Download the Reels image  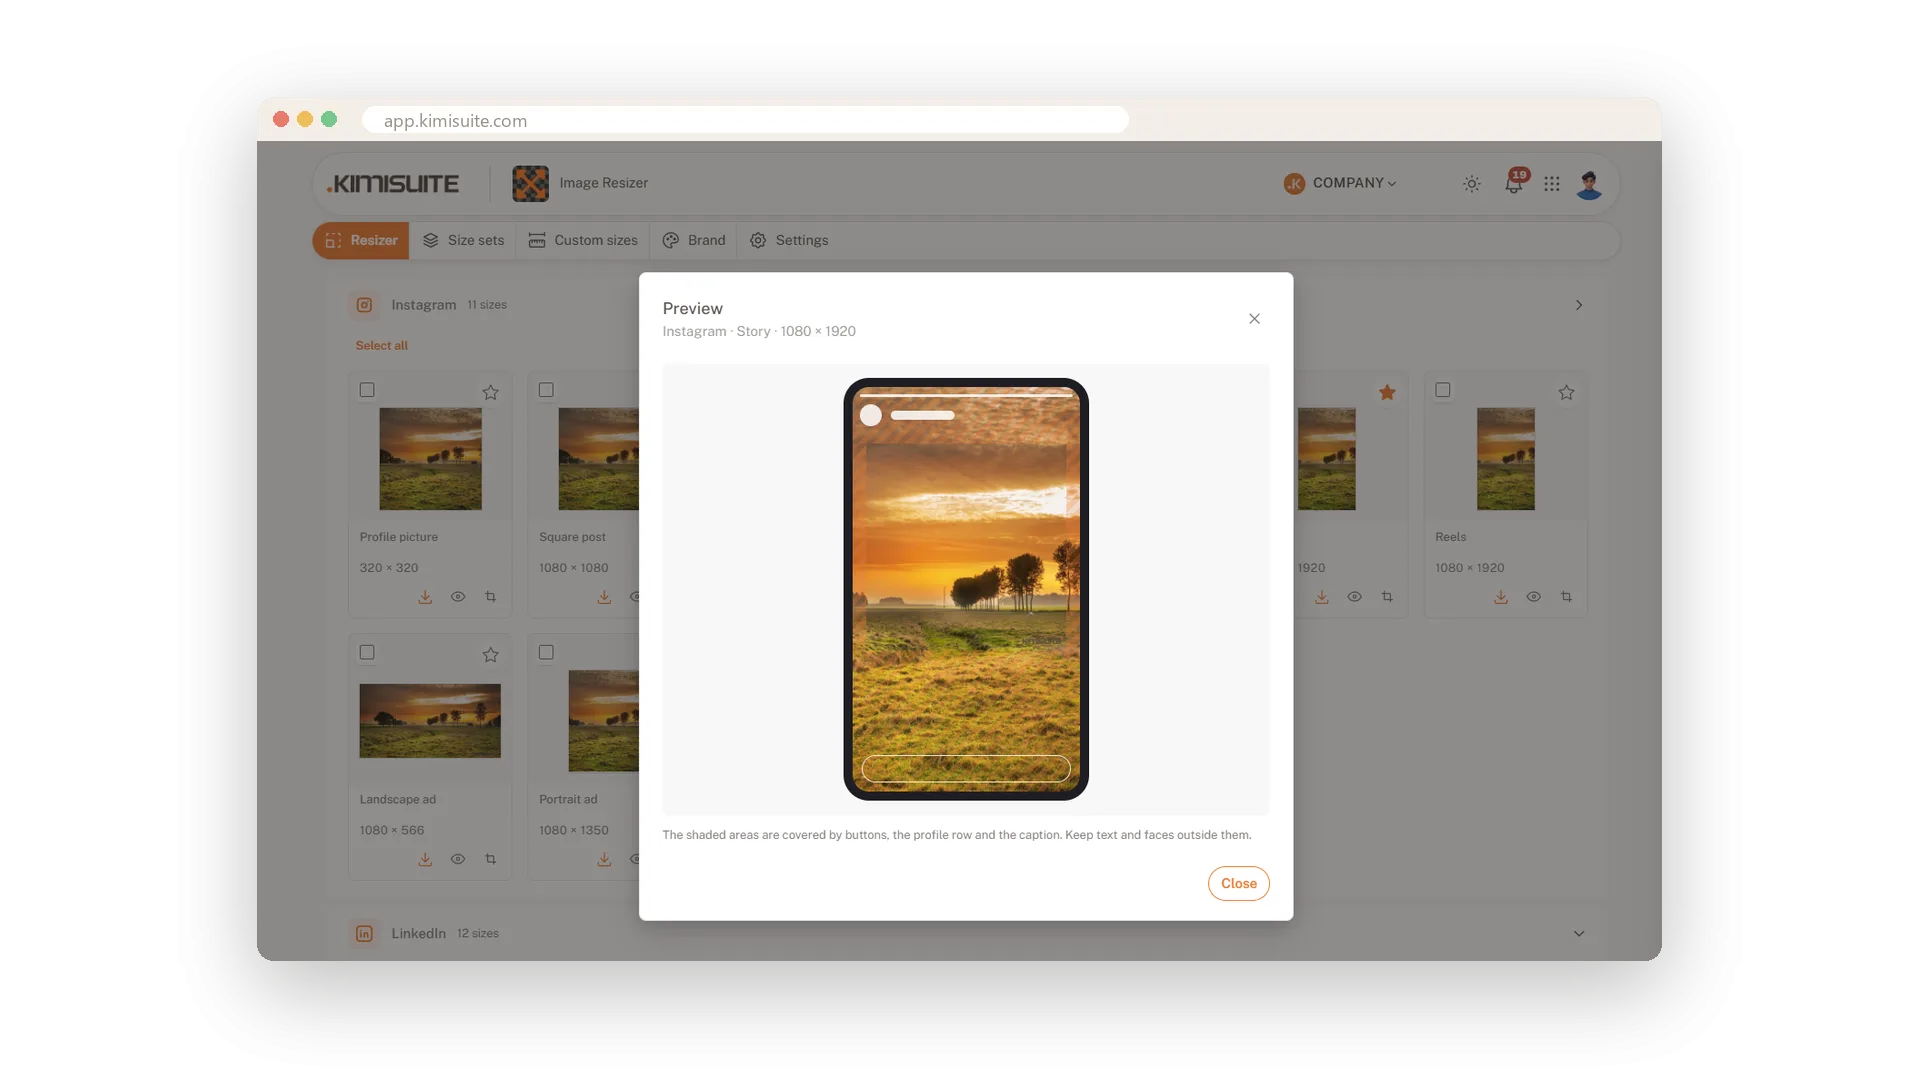click(x=1501, y=597)
